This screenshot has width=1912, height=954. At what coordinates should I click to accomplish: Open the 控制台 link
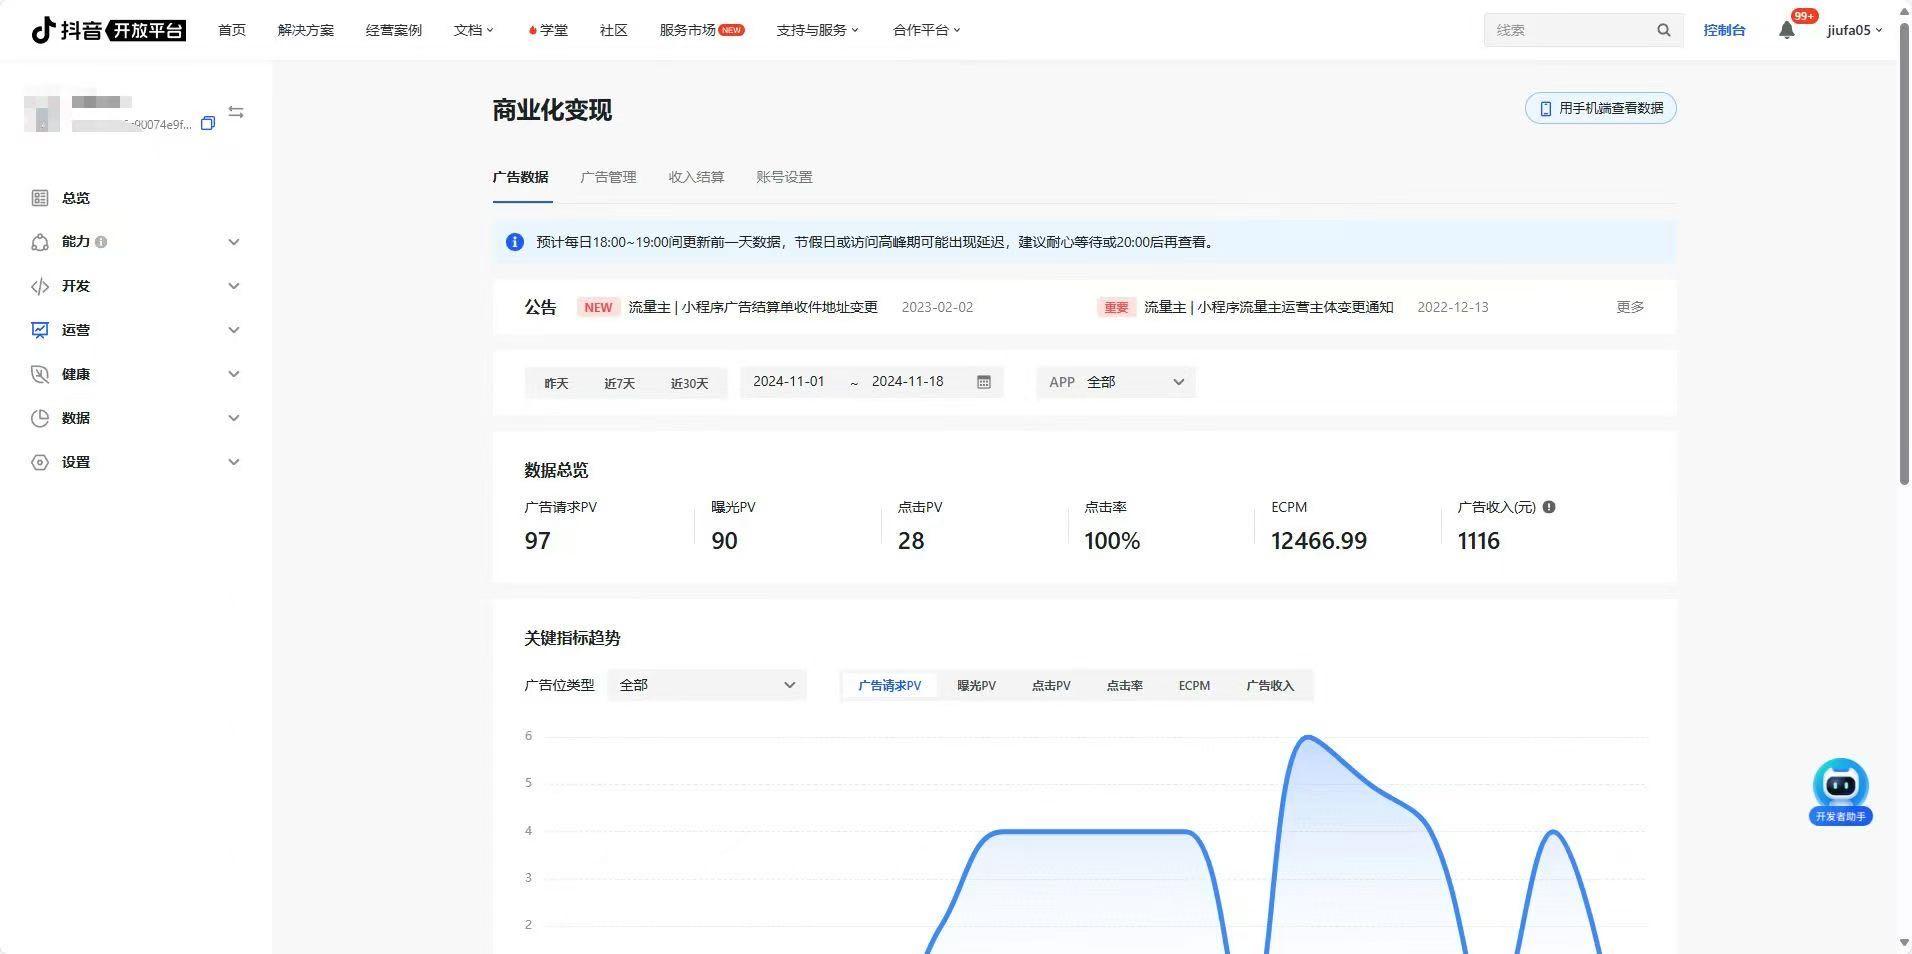[1724, 30]
